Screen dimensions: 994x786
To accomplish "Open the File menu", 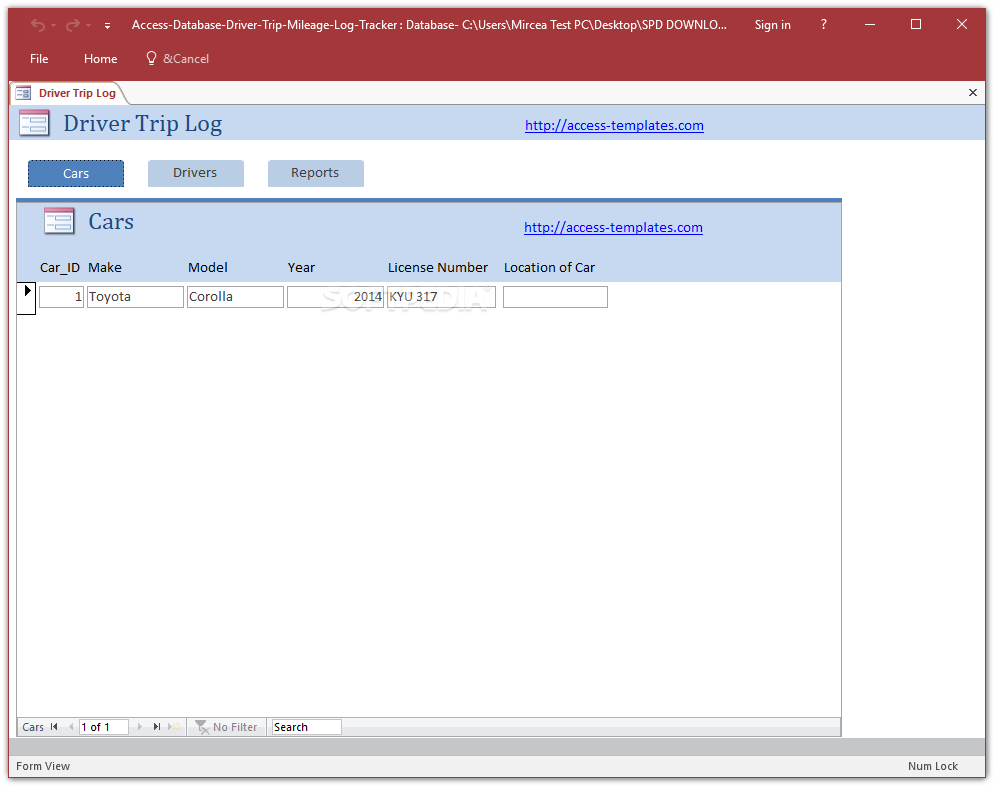I will pyautogui.click(x=39, y=58).
